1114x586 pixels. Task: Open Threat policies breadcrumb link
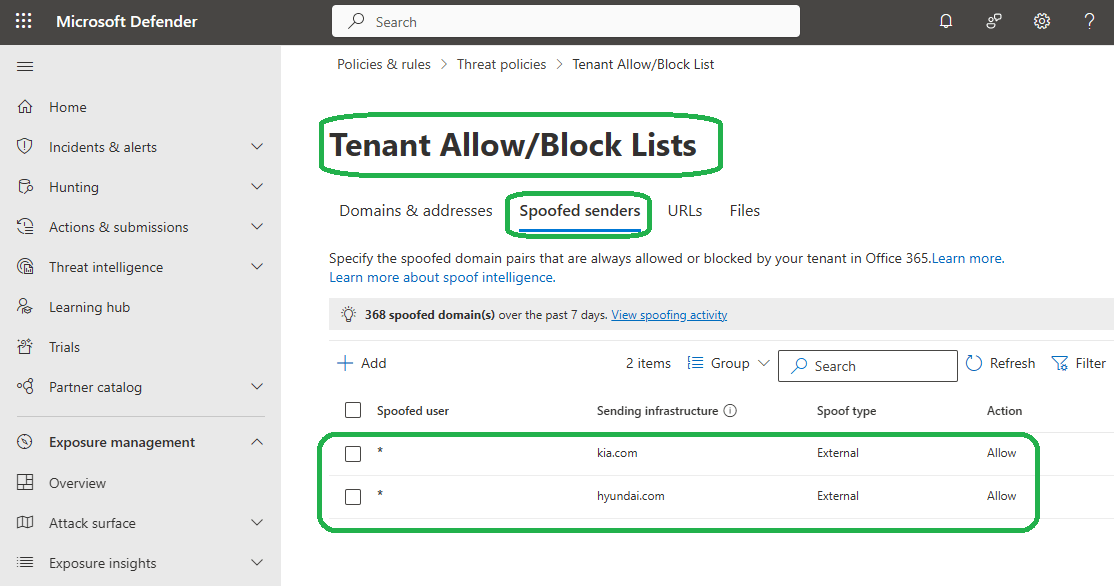[x=502, y=64]
